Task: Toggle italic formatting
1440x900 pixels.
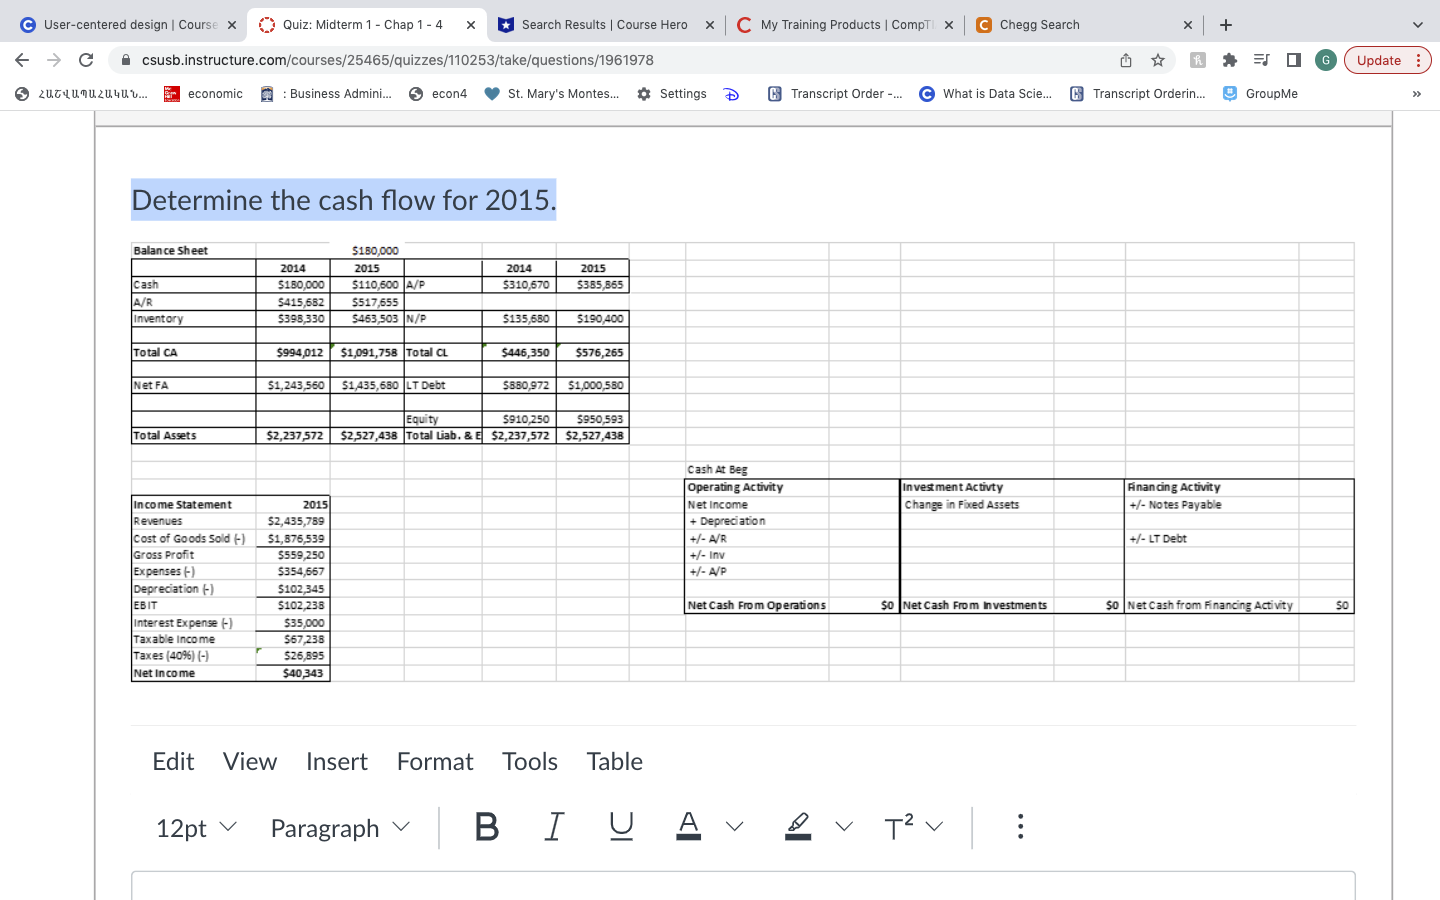Action: [x=554, y=827]
